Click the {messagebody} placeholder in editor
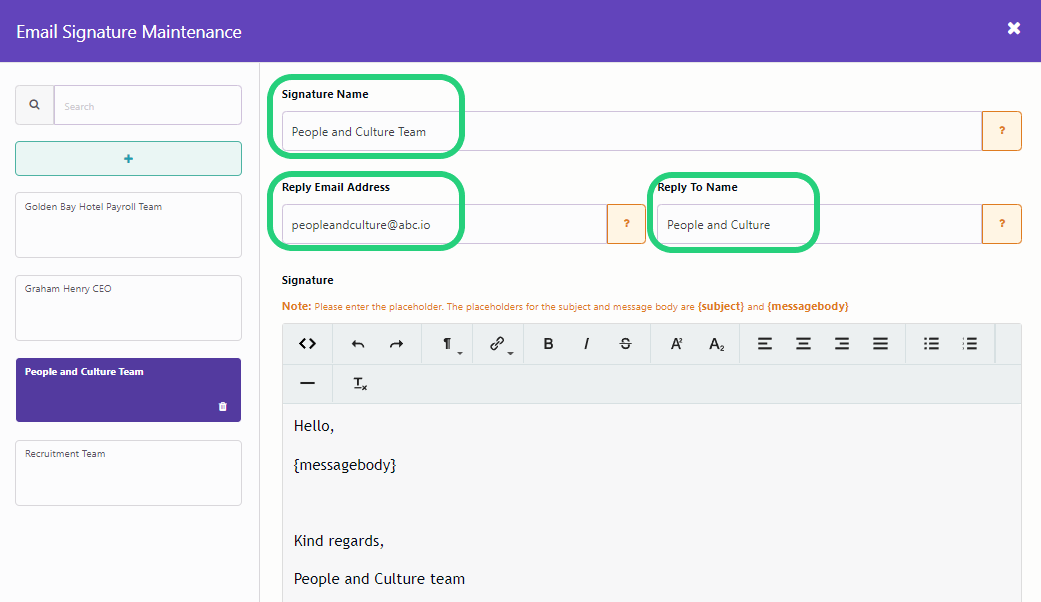The image size is (1041, 602). tap(345, 465)
